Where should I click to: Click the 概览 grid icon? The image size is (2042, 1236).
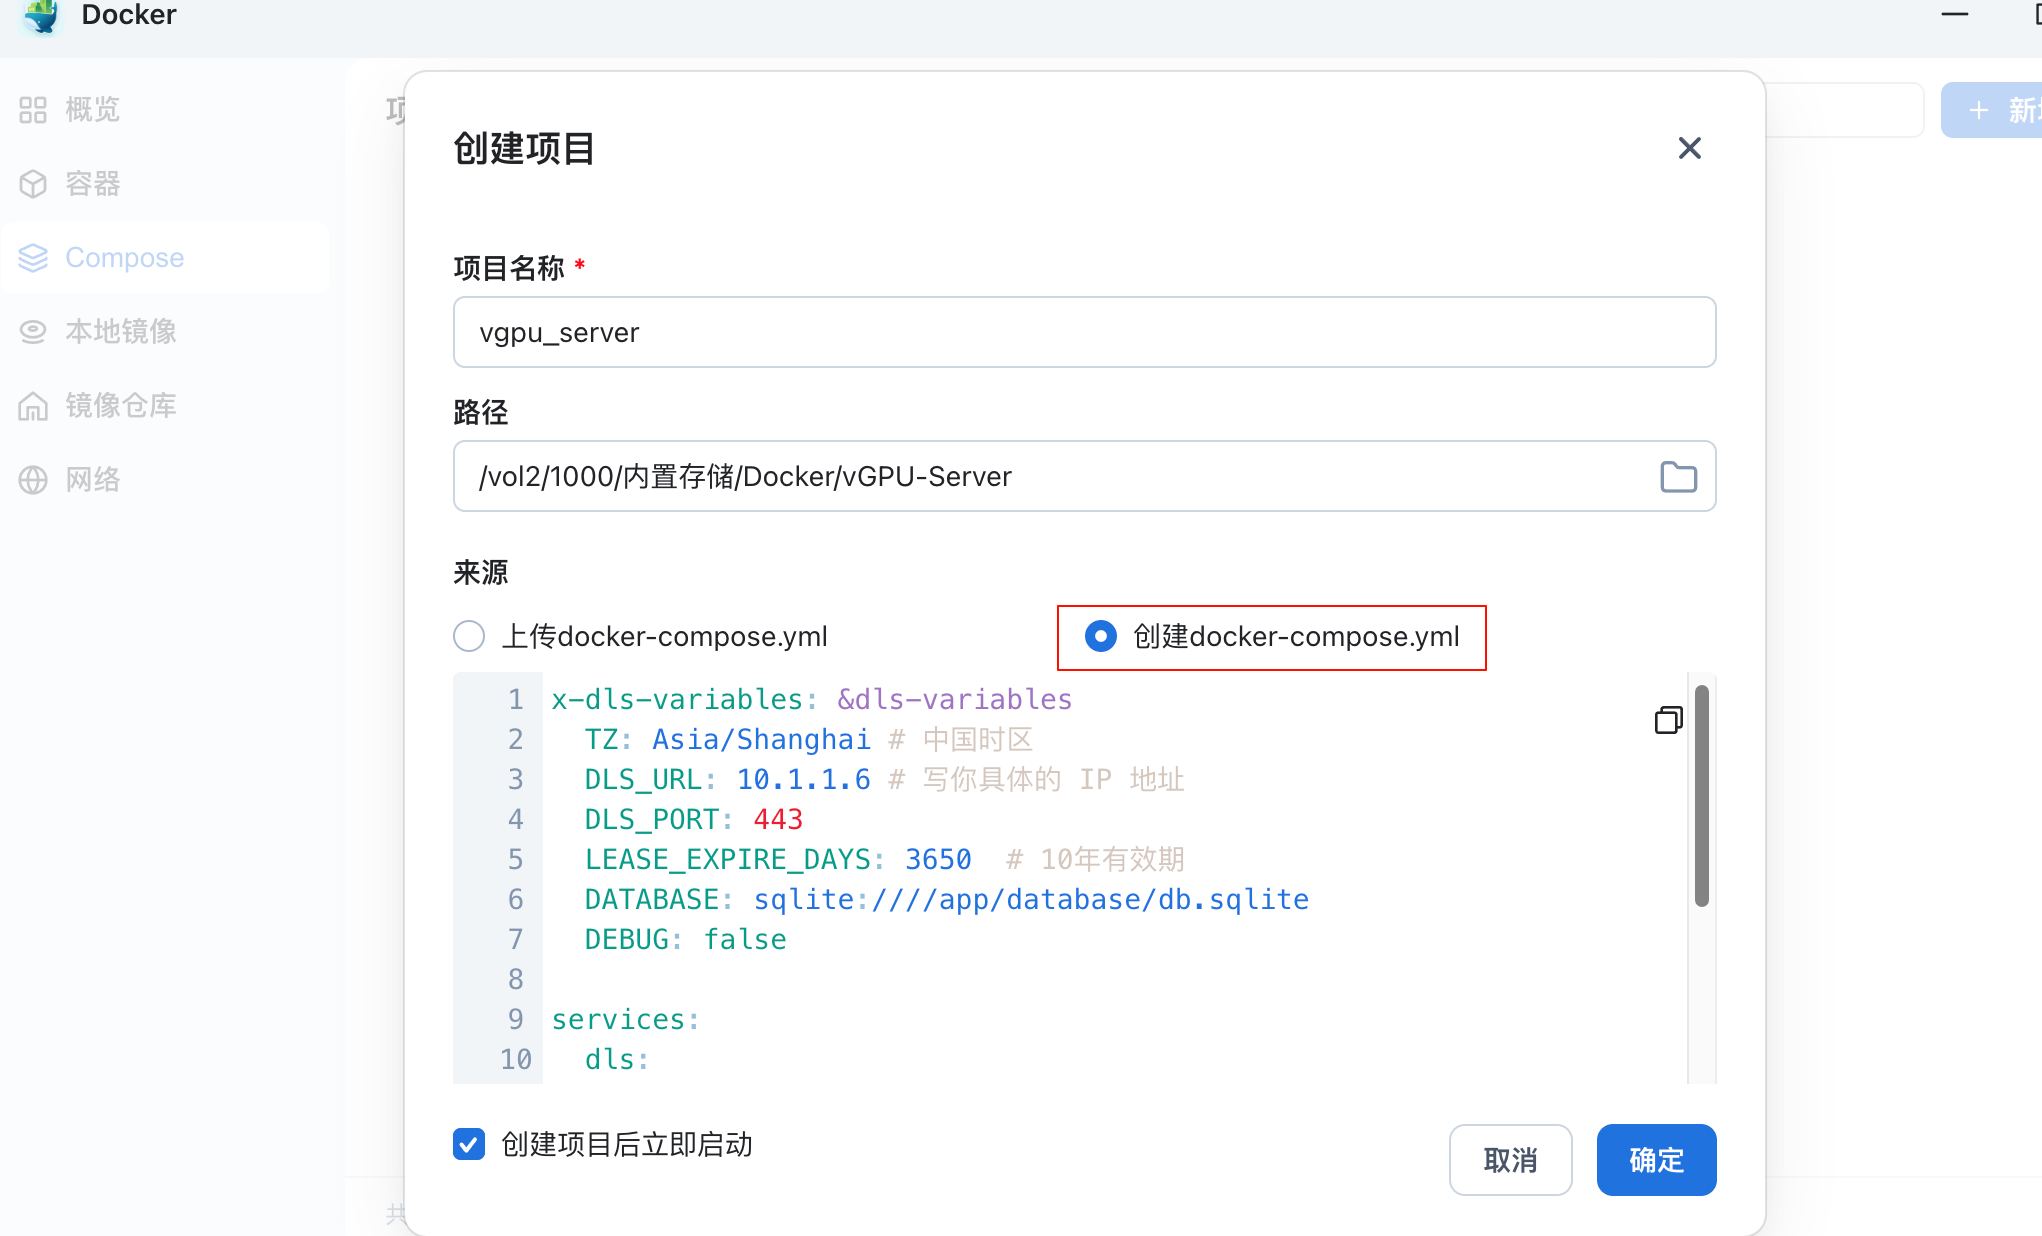pyautogui.click(x=33, y=110)
